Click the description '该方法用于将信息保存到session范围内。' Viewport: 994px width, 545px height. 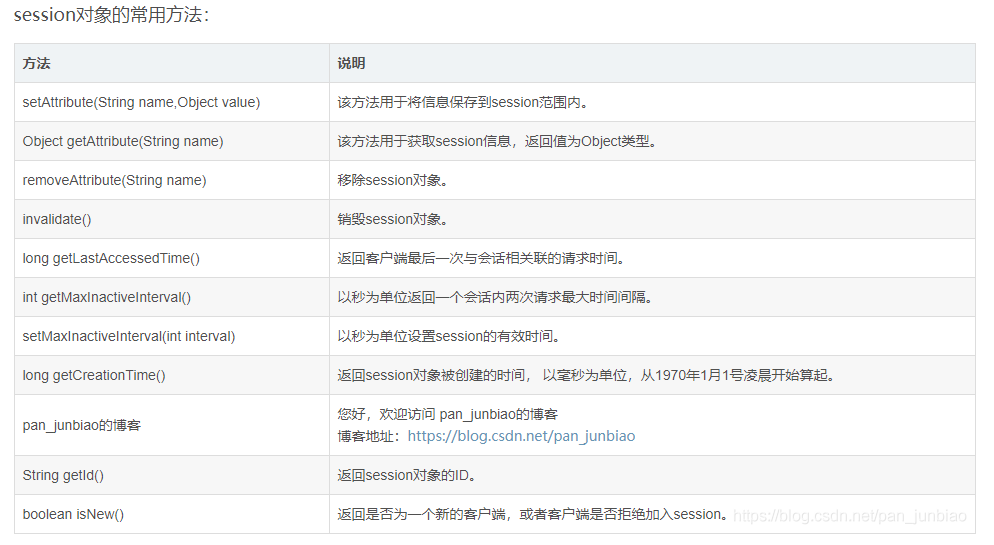pos(464,102)
